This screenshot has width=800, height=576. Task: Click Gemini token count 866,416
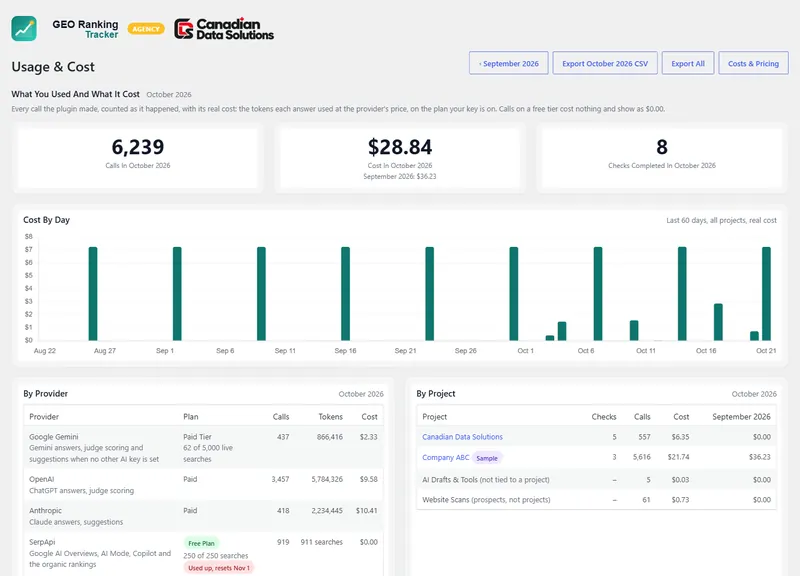click(x=330, y=437)
